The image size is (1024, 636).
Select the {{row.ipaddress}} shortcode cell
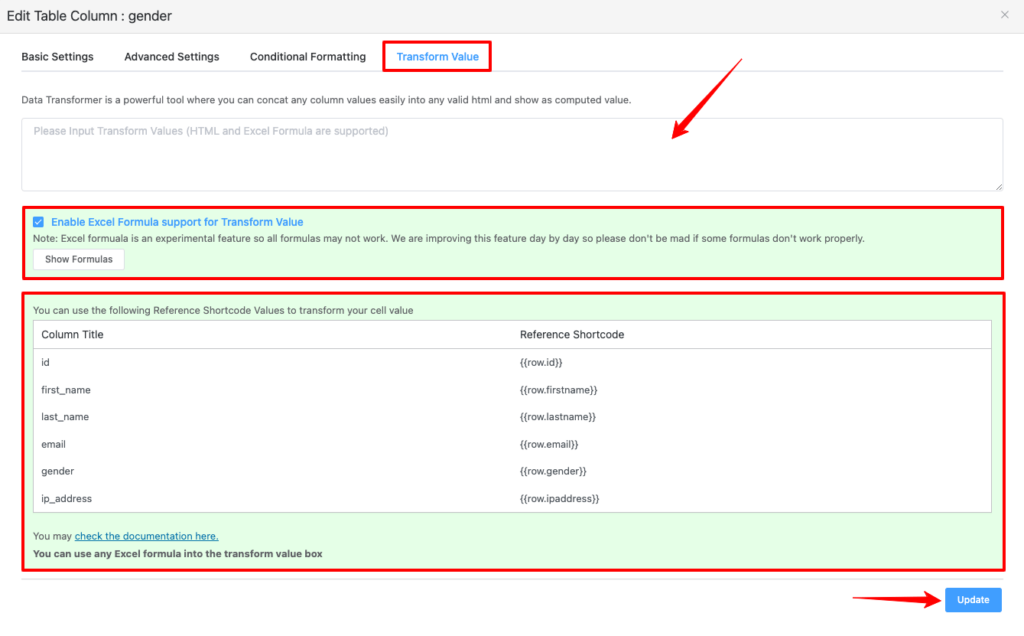click(559, 498)
